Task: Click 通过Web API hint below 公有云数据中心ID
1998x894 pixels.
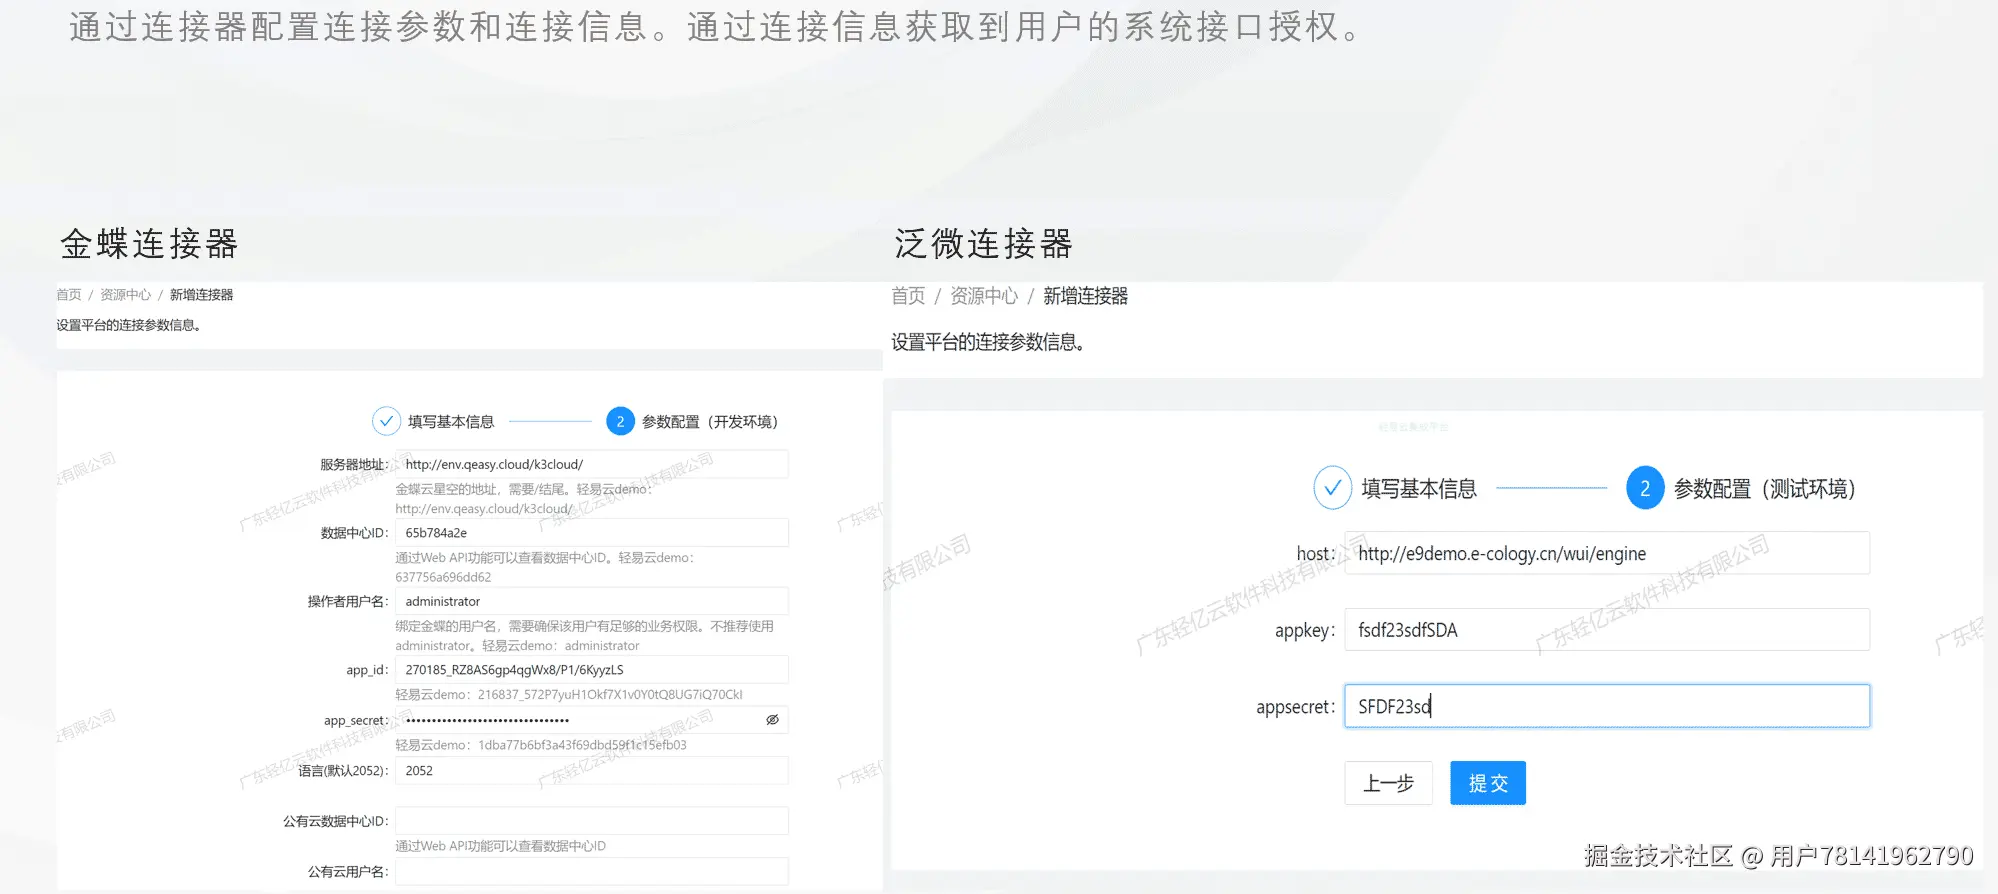Action: (x=500, y=846)
